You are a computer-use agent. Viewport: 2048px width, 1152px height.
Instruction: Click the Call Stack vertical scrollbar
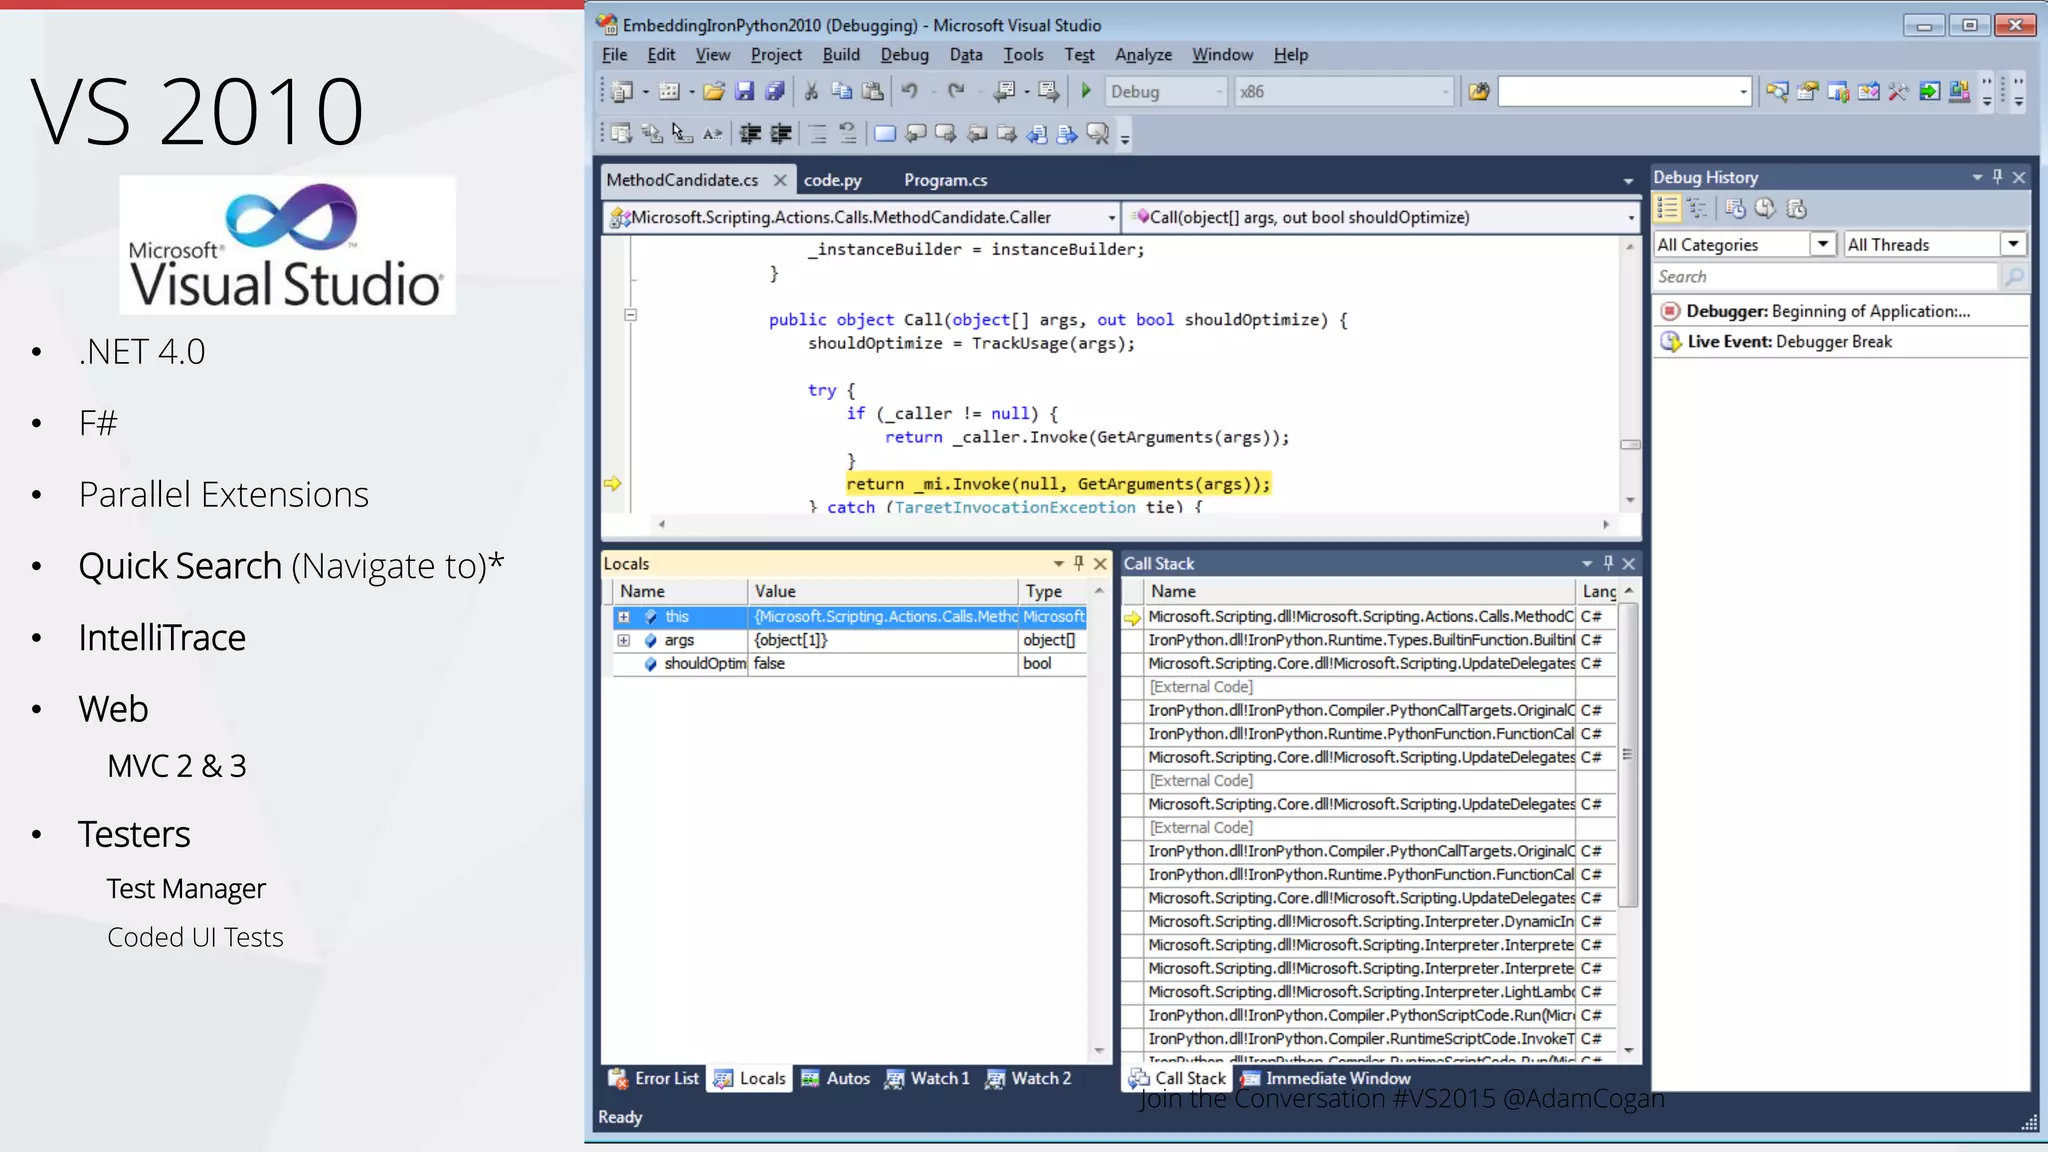(x=1629, y=820)
